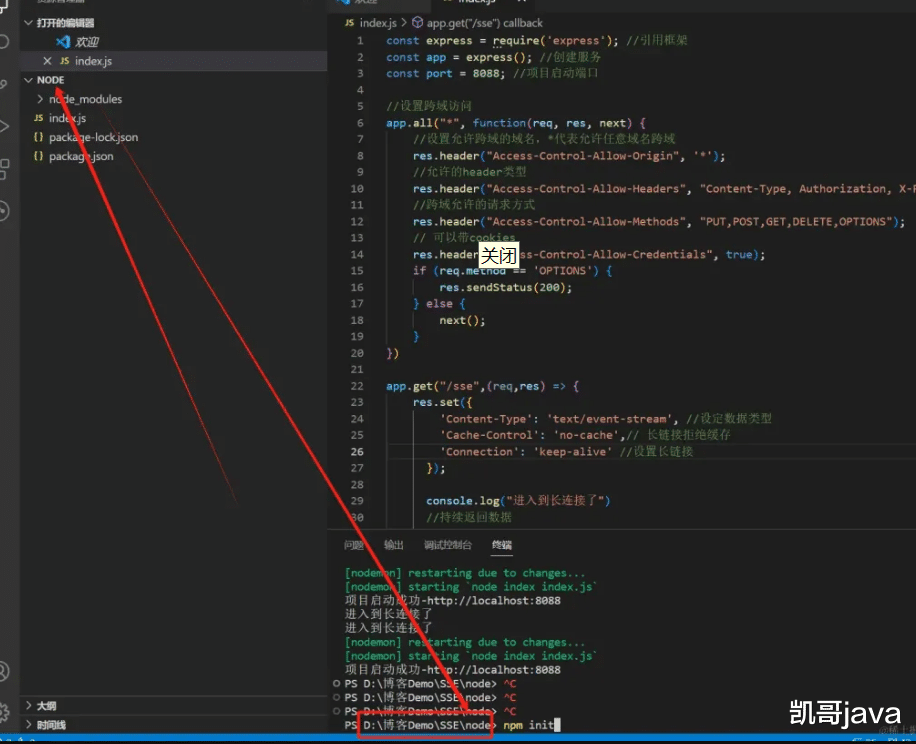Click the app.get("/sse") callback breadcrumb
Viewport: 916px width, 744px height.
click(x=484, y=23)
